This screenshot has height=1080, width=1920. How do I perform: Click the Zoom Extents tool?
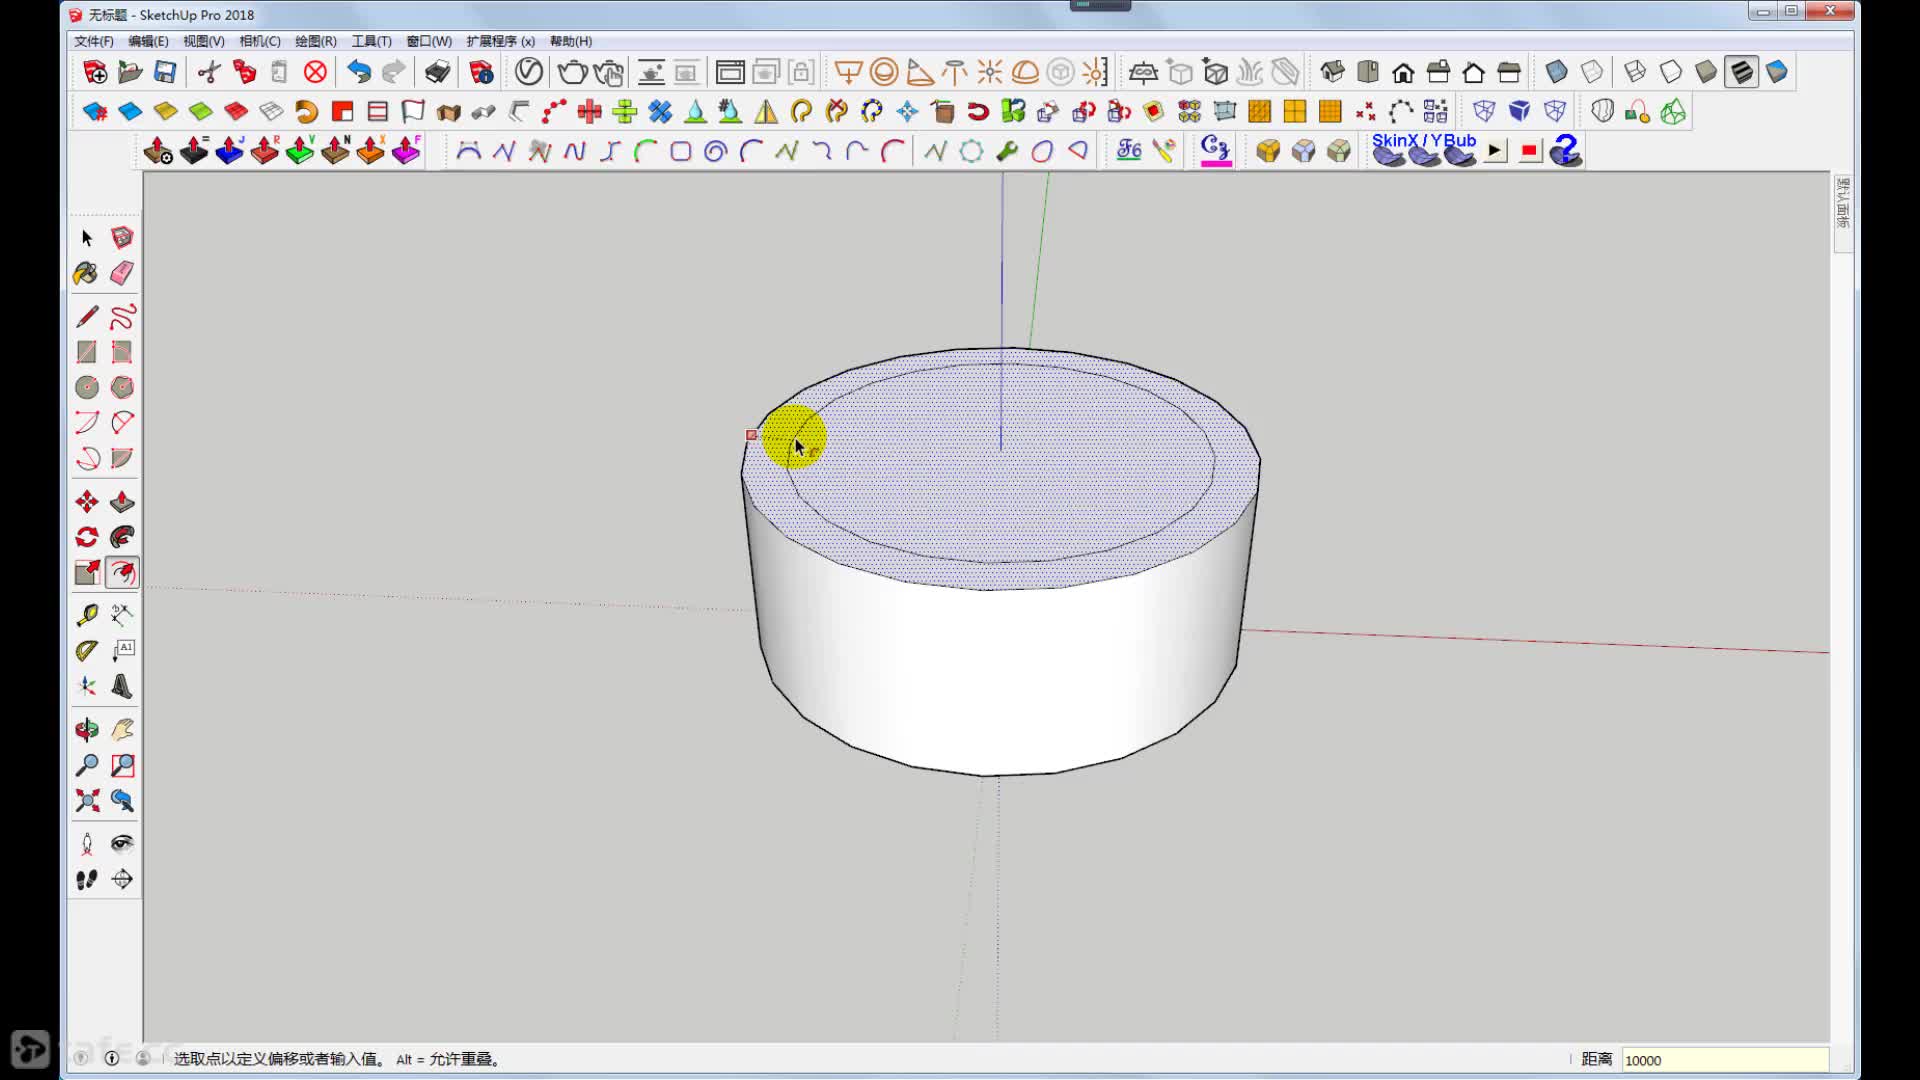87,801
